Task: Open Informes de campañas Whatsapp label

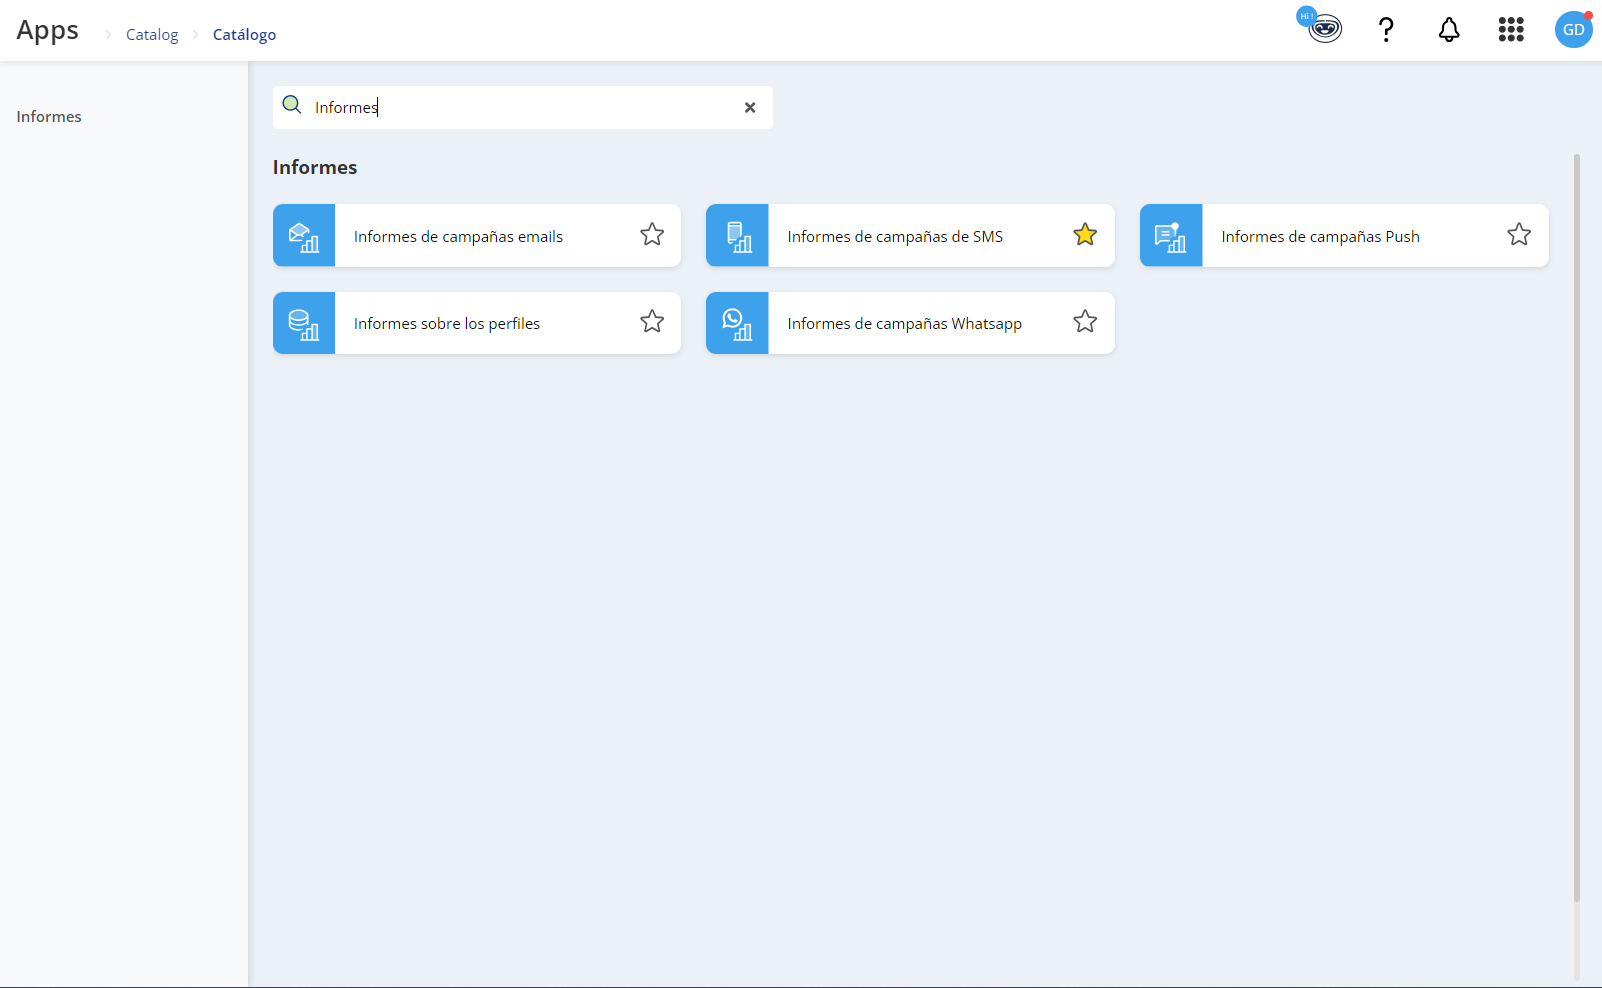Action: pyautogui.click(x=904, y=324)
